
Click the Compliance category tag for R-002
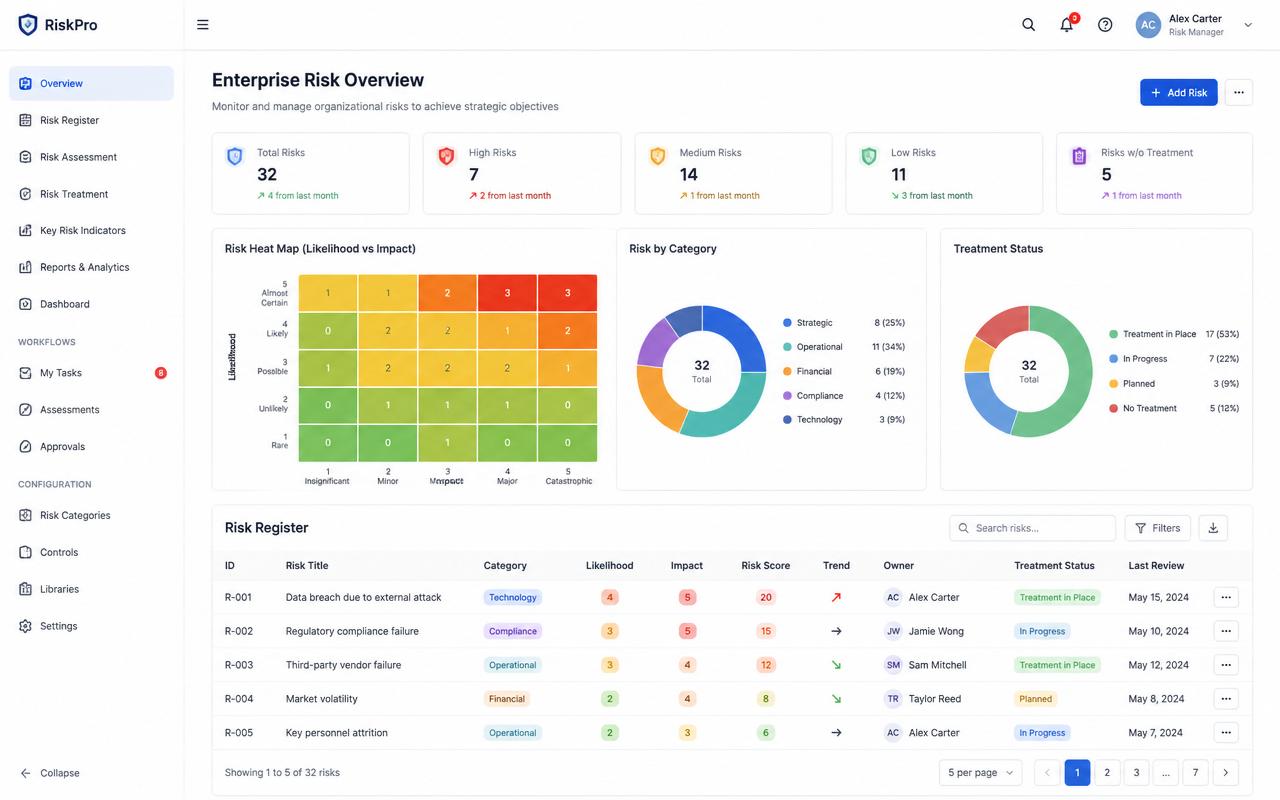click(513, 631)
